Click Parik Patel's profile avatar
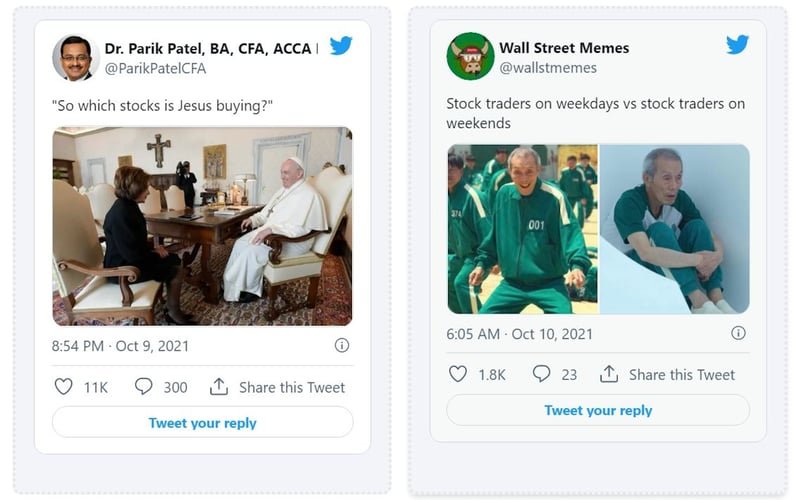This screenshot has height=500, width=800. [74, 58]
